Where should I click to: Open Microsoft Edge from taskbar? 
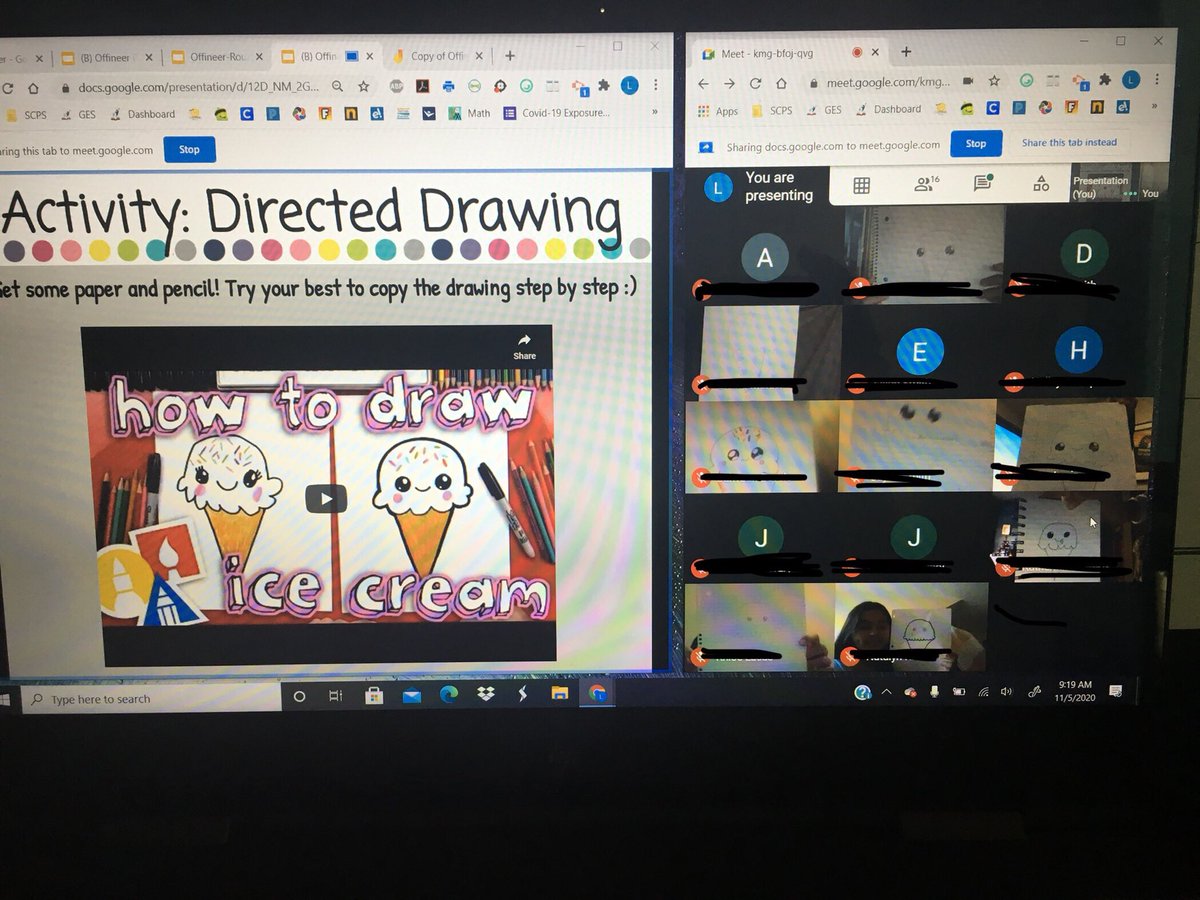(x=448, y=694)
